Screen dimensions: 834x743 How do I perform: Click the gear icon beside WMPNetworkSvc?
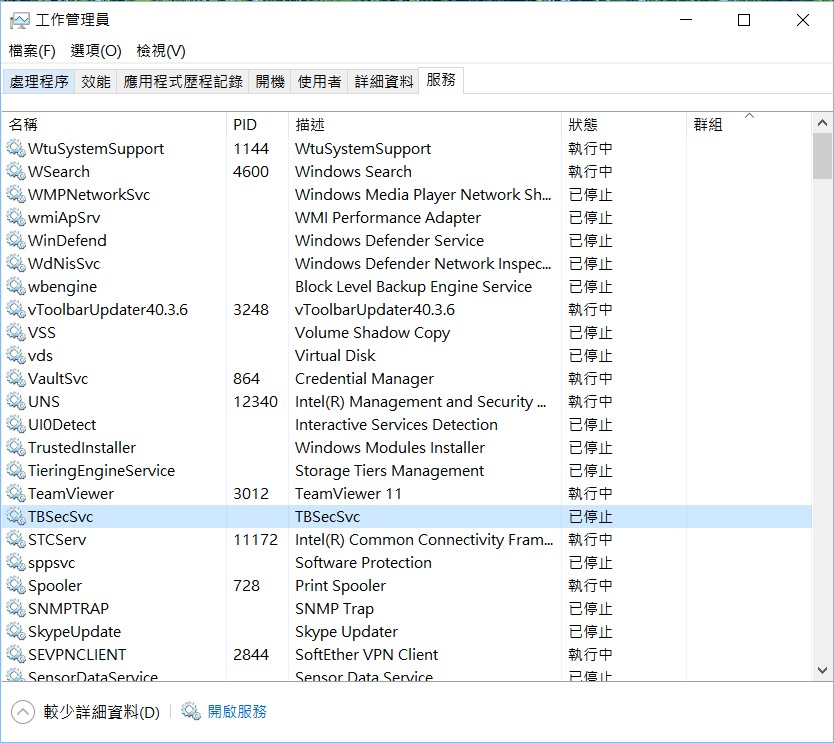point(16,194)
